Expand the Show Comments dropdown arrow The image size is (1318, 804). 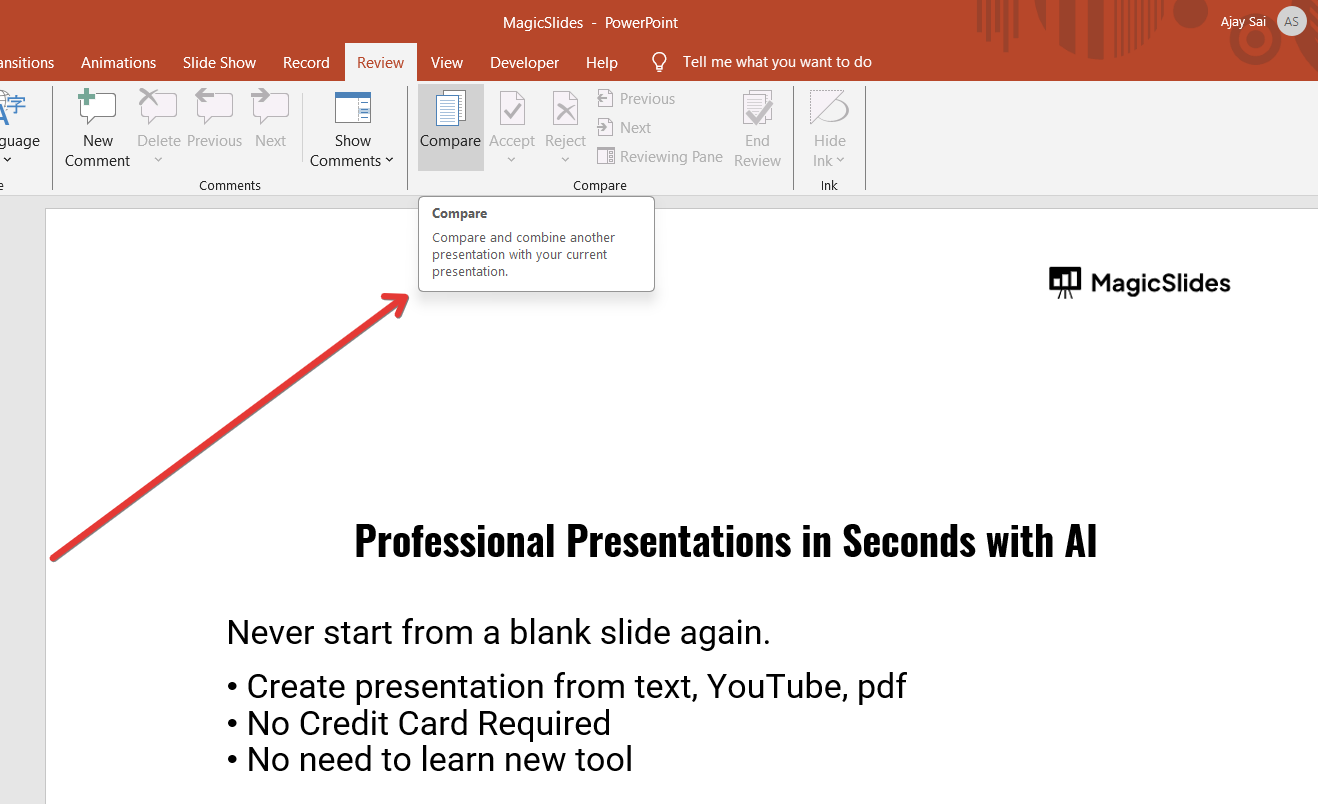389,161
